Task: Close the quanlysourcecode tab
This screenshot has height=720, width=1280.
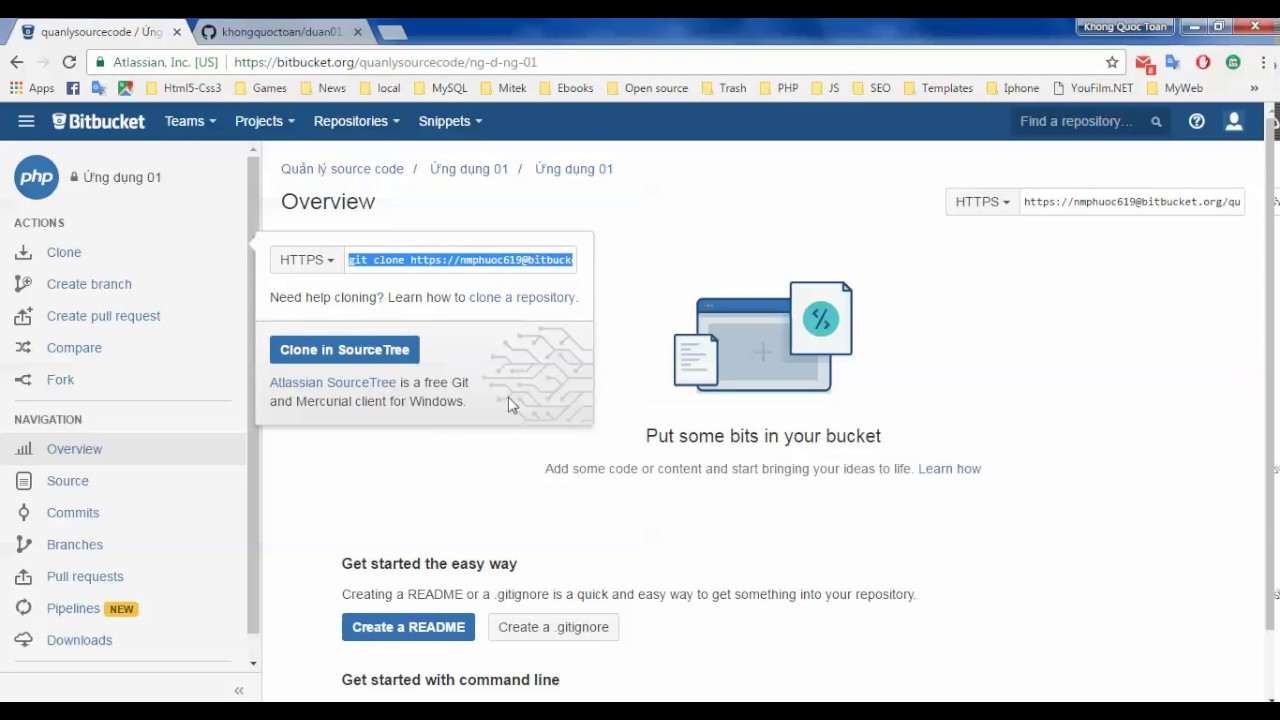Action: pos(177,32)
